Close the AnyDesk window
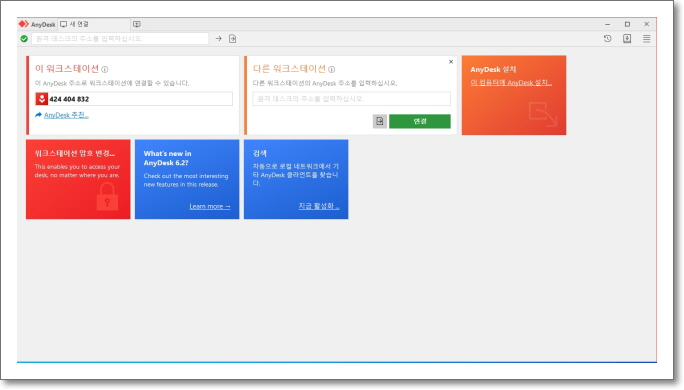This screenshot has height=390, width=684. coord(646,24)
